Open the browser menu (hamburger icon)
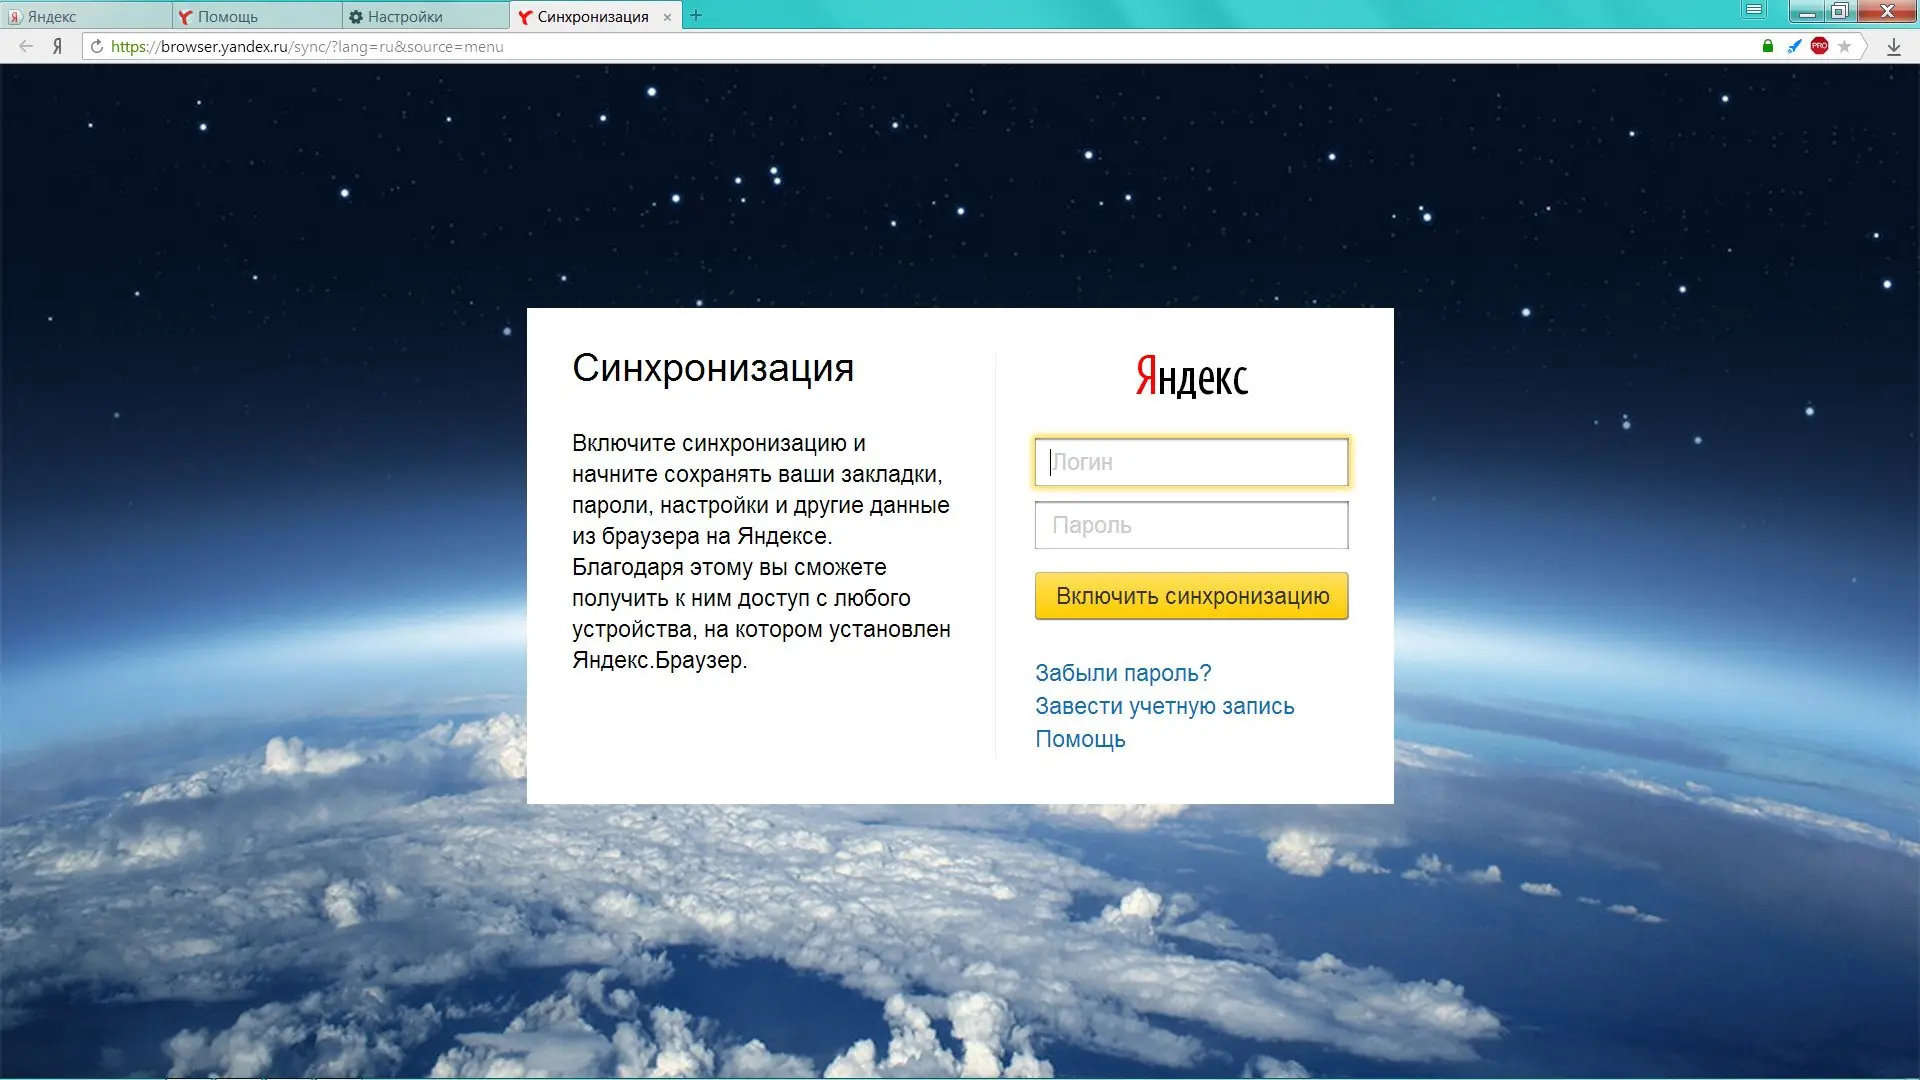 (x=1753, y=10)
